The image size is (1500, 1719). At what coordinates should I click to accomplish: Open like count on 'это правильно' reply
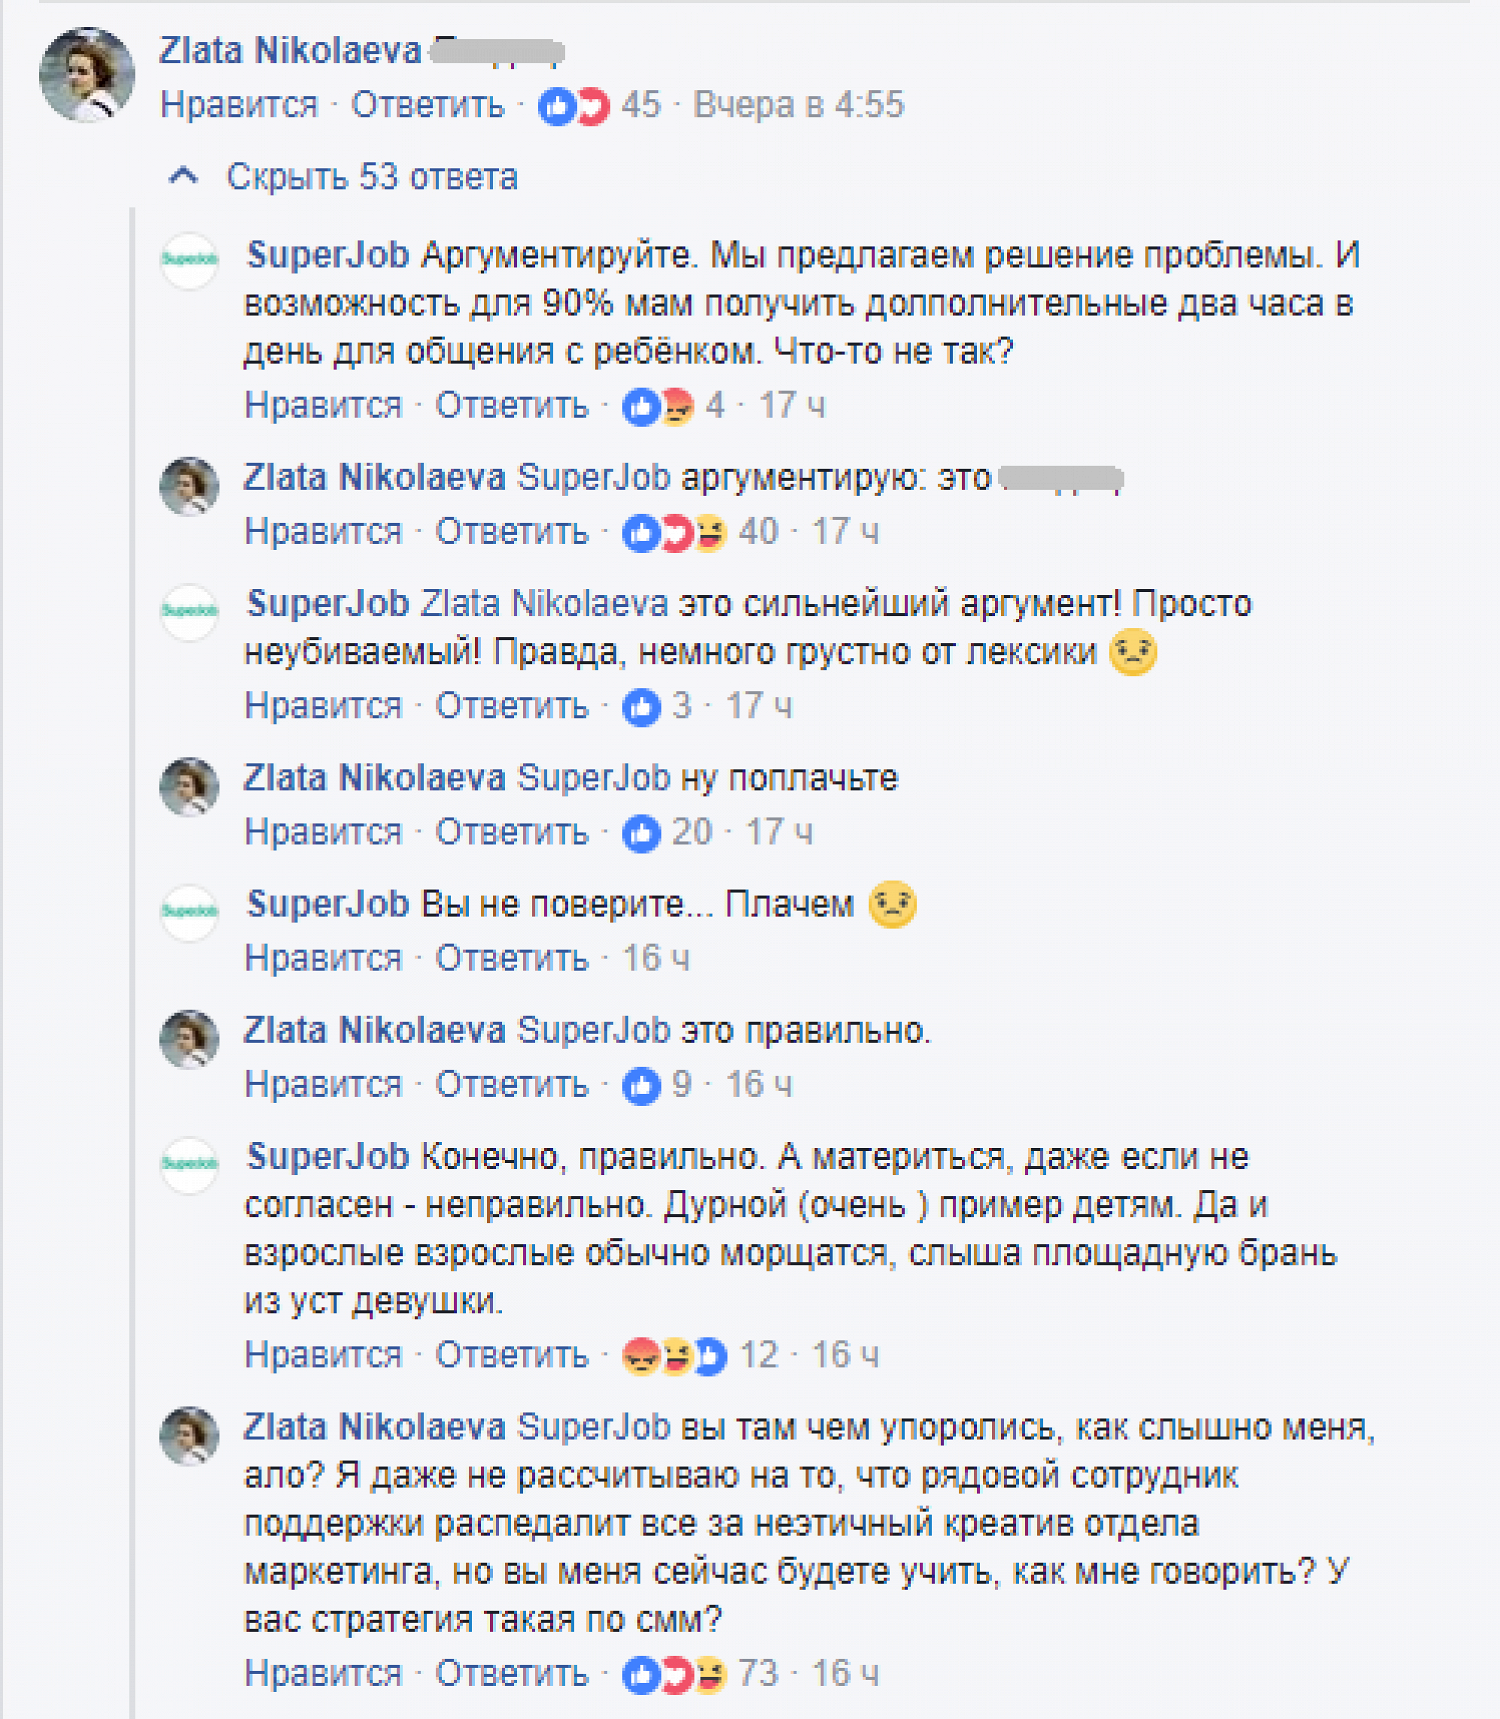657,1085
